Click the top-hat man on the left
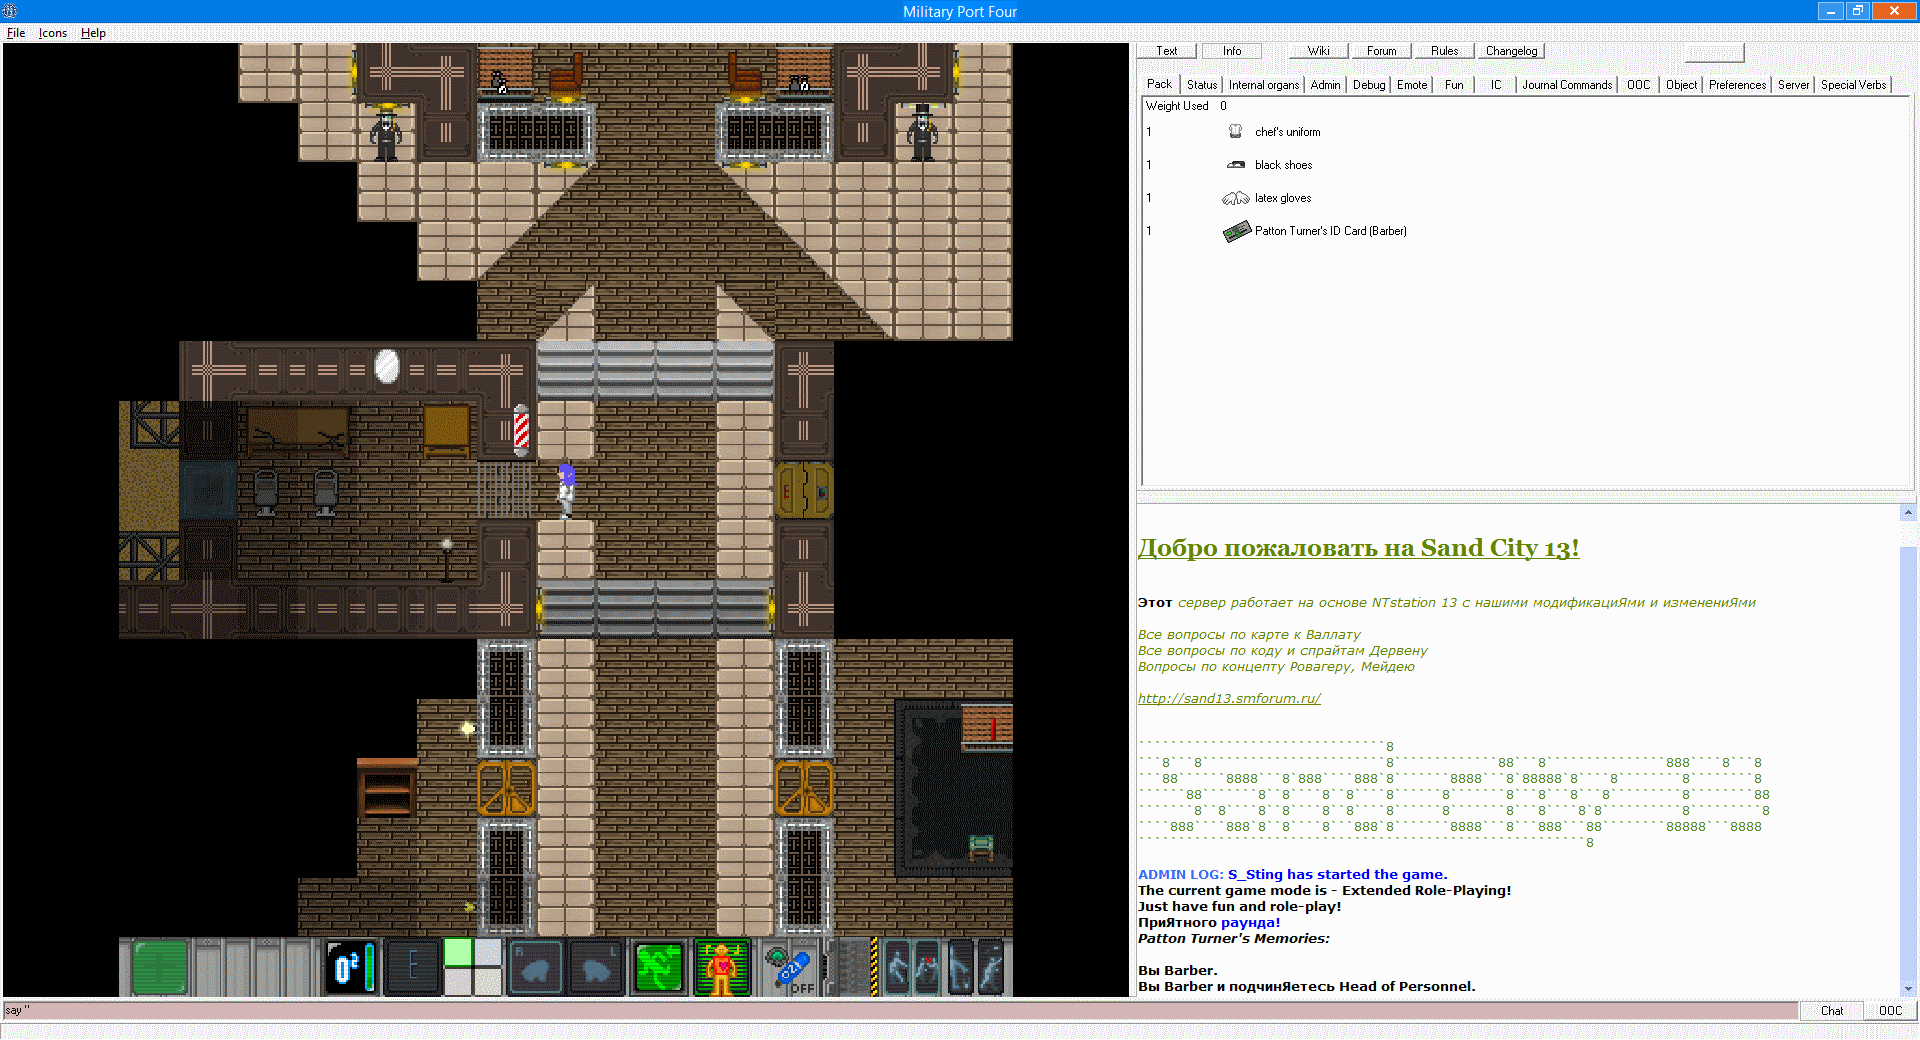Viewport: 1920px width, 1040px height. (x=386, y=132)
